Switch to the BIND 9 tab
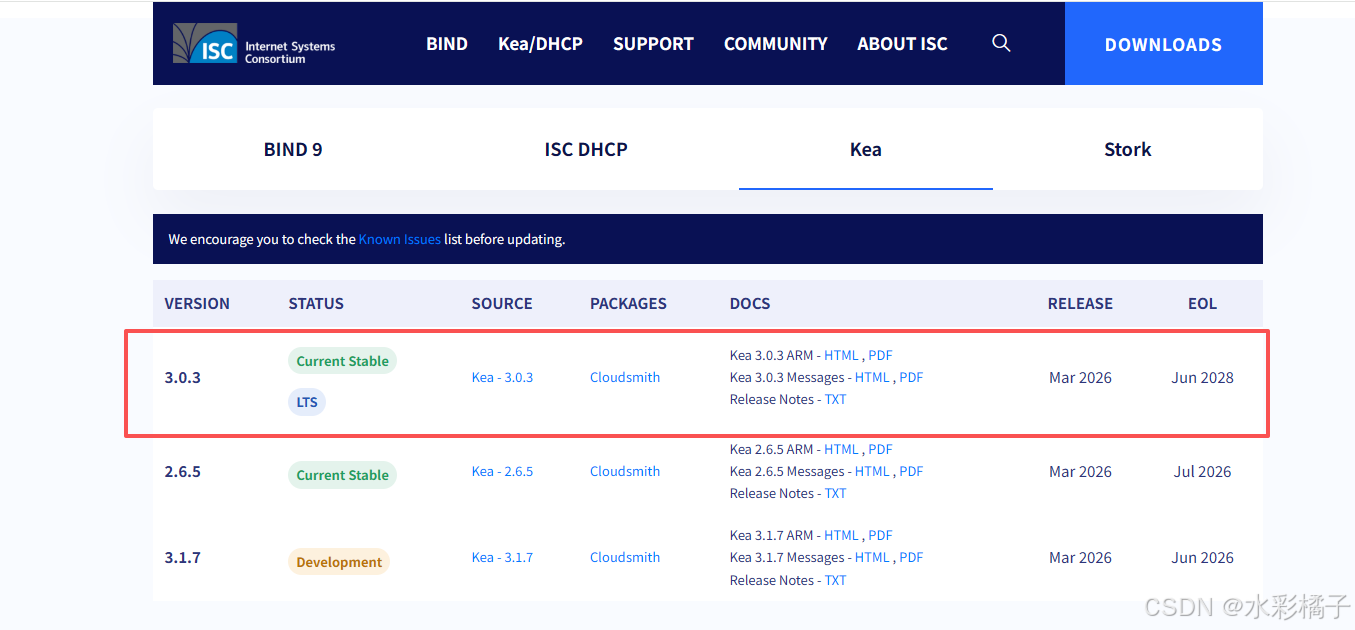 pyautogui.click(x=293, y=149)
